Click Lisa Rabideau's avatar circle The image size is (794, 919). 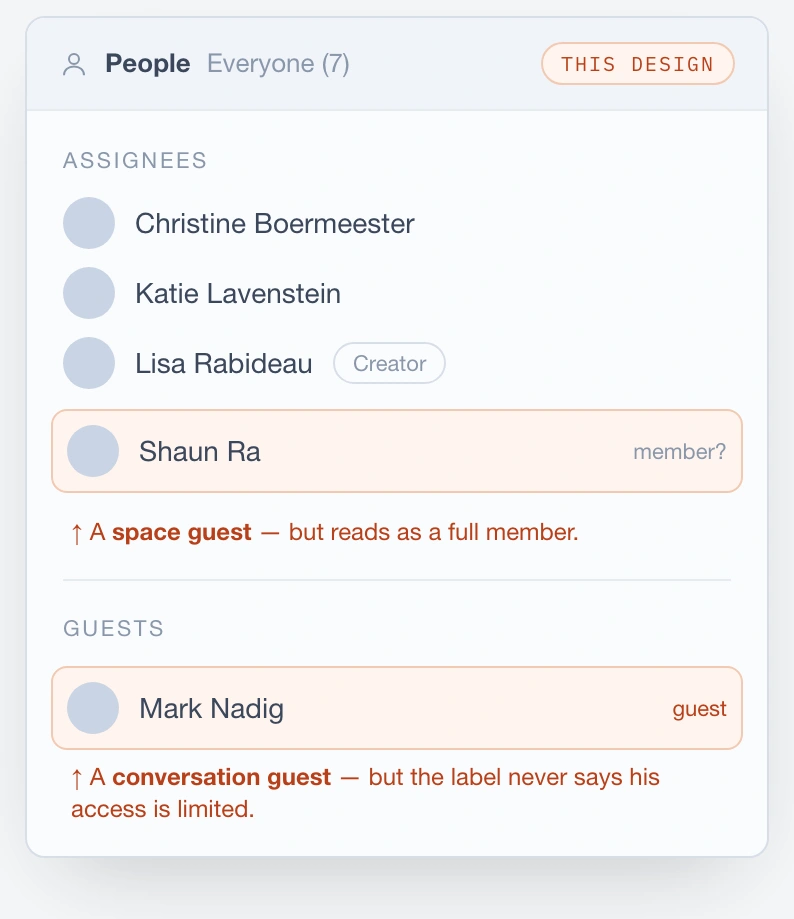tap(89, 363)
